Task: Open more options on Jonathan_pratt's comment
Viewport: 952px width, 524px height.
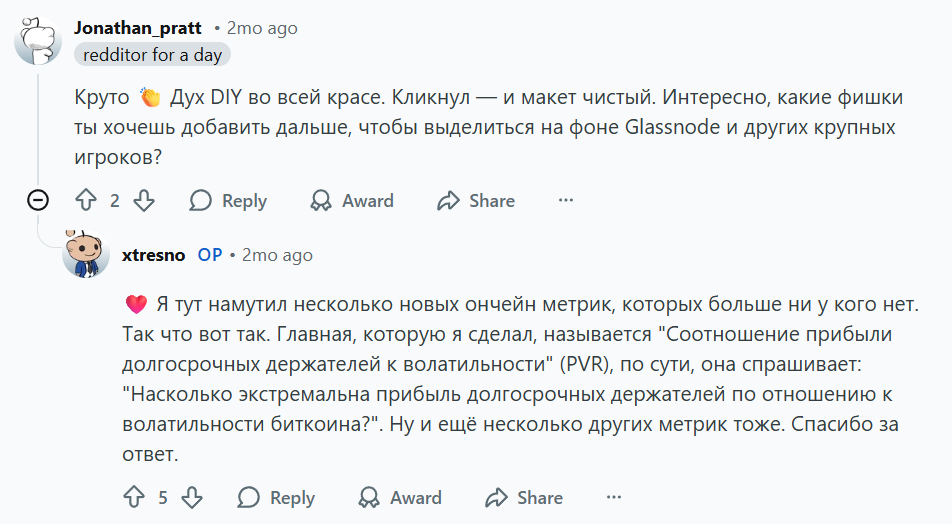Action: coord(566,201)
